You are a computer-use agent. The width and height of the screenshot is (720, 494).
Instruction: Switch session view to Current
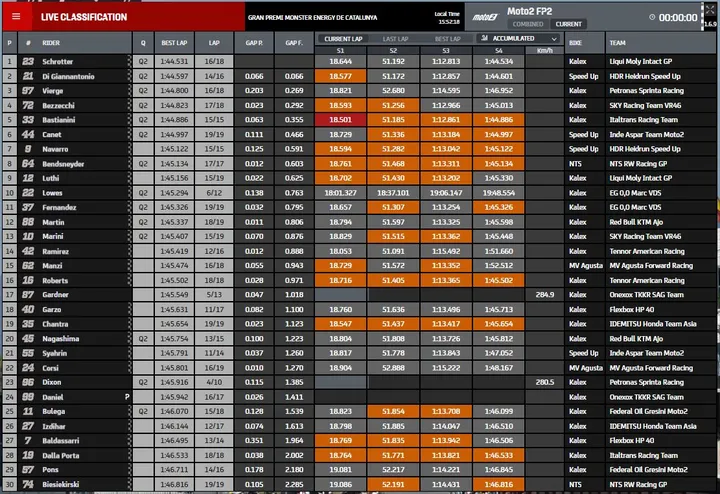point(568,24)
